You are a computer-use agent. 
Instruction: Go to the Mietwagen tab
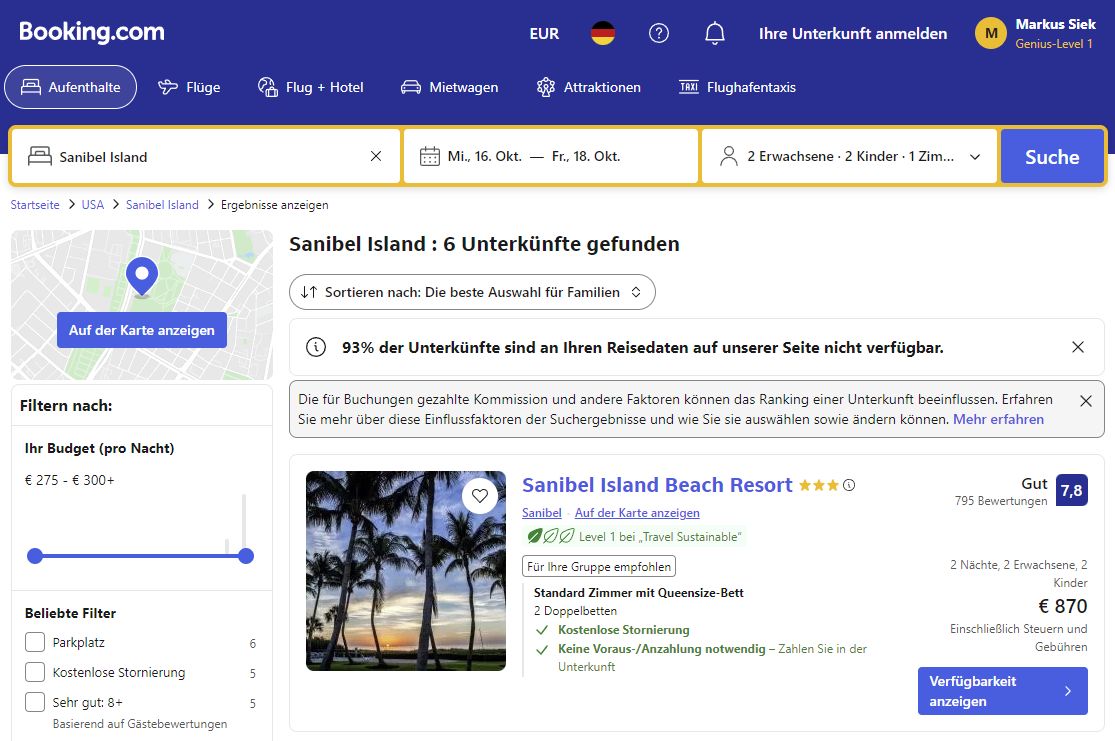[449, 87]
